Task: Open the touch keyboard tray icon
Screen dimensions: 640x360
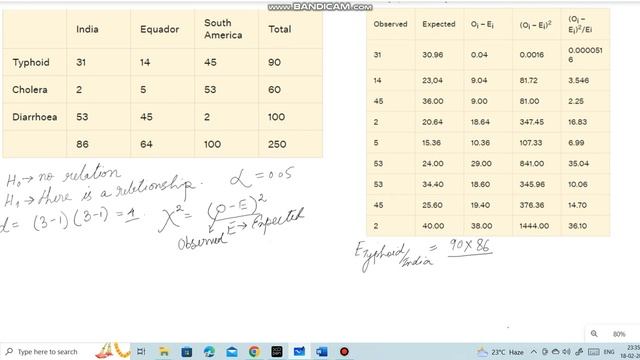Action: (x=594, y=352)
